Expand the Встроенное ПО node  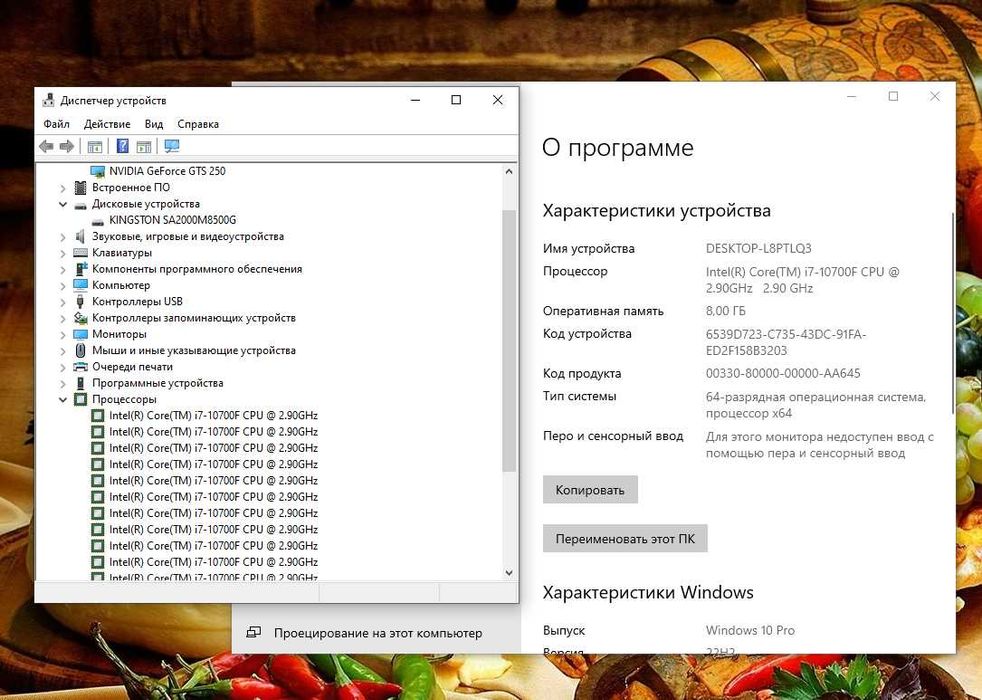tap(63, 188)
